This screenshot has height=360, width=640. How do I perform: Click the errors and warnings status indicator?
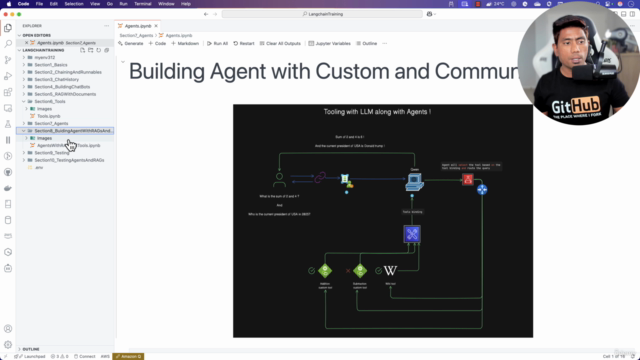(x=60, y=356)
